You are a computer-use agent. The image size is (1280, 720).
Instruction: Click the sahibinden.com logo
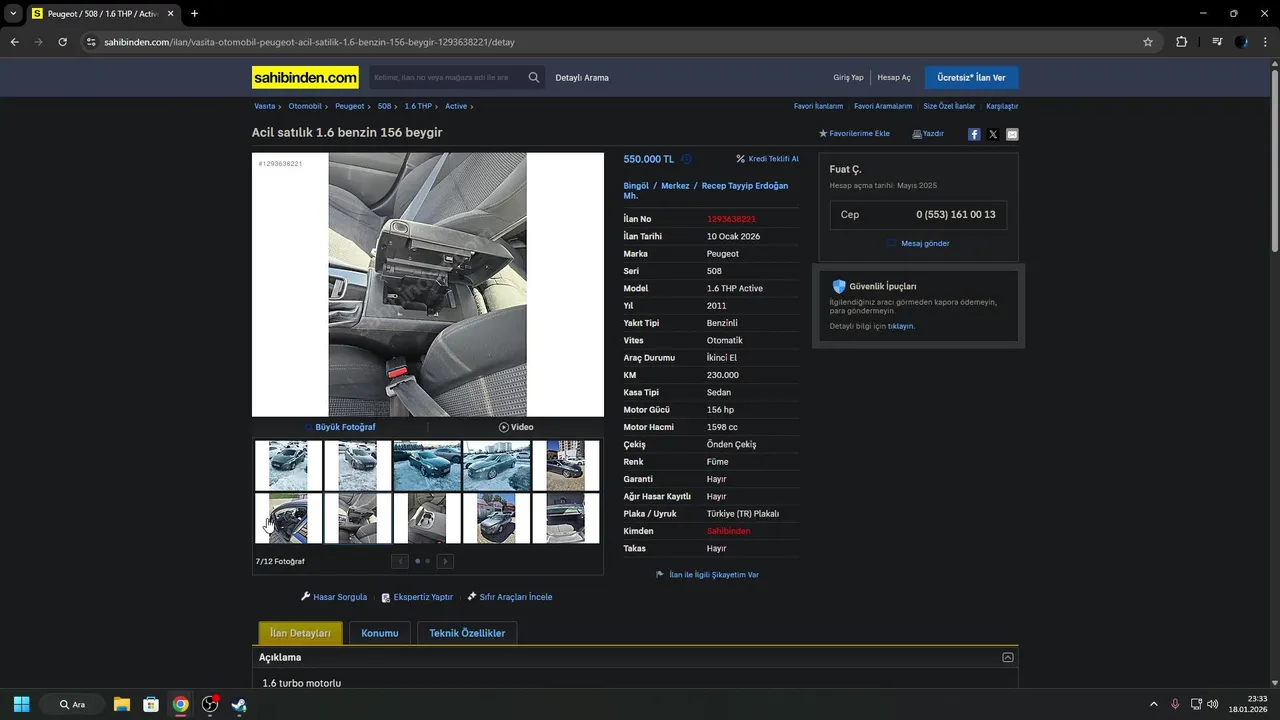(305, 77)
